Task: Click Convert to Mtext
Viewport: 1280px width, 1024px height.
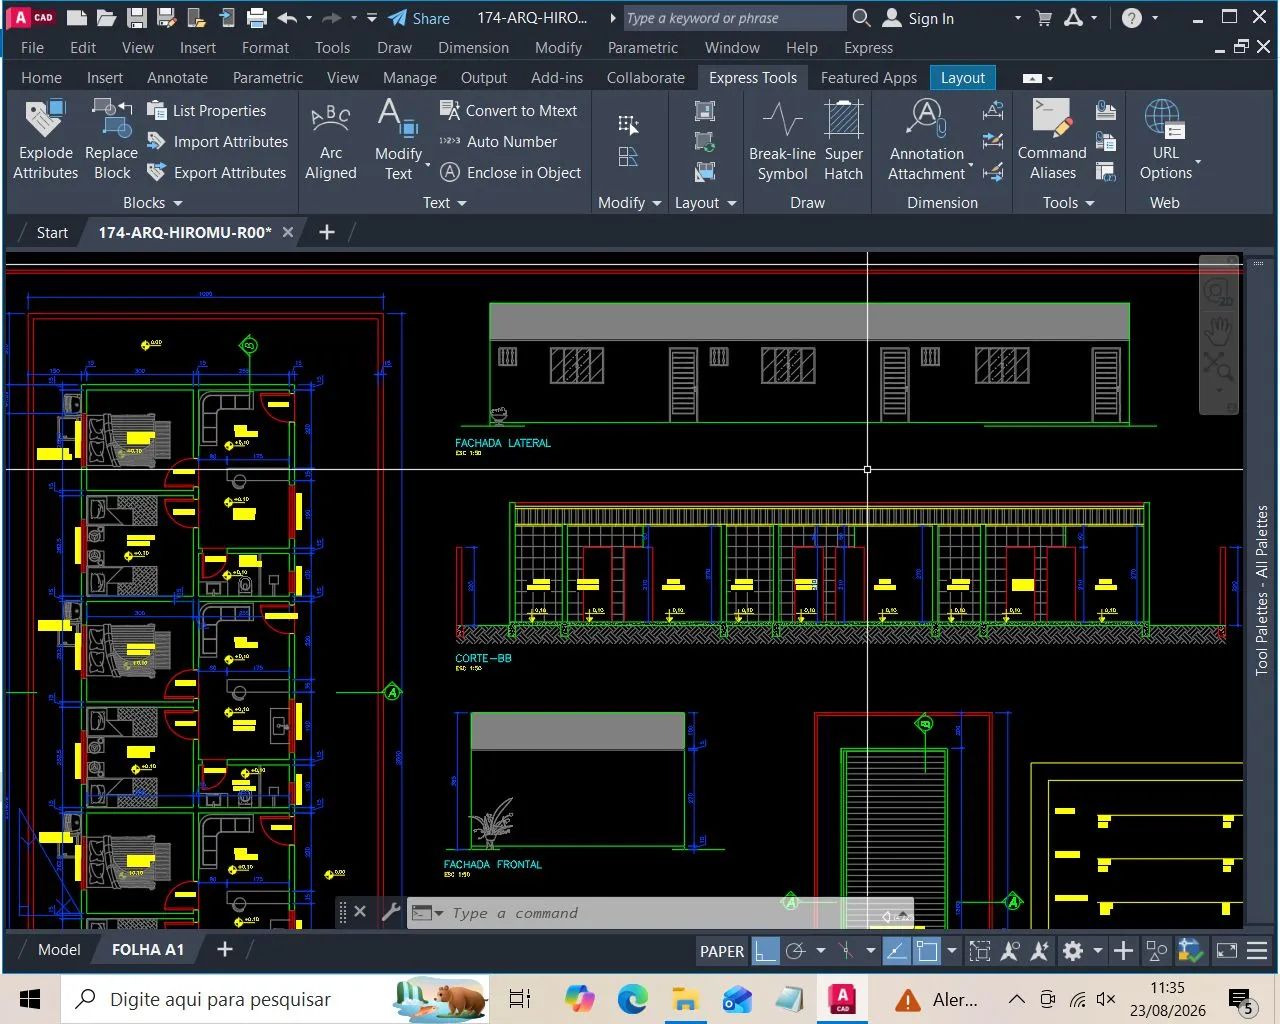Action: coord(509,111)
